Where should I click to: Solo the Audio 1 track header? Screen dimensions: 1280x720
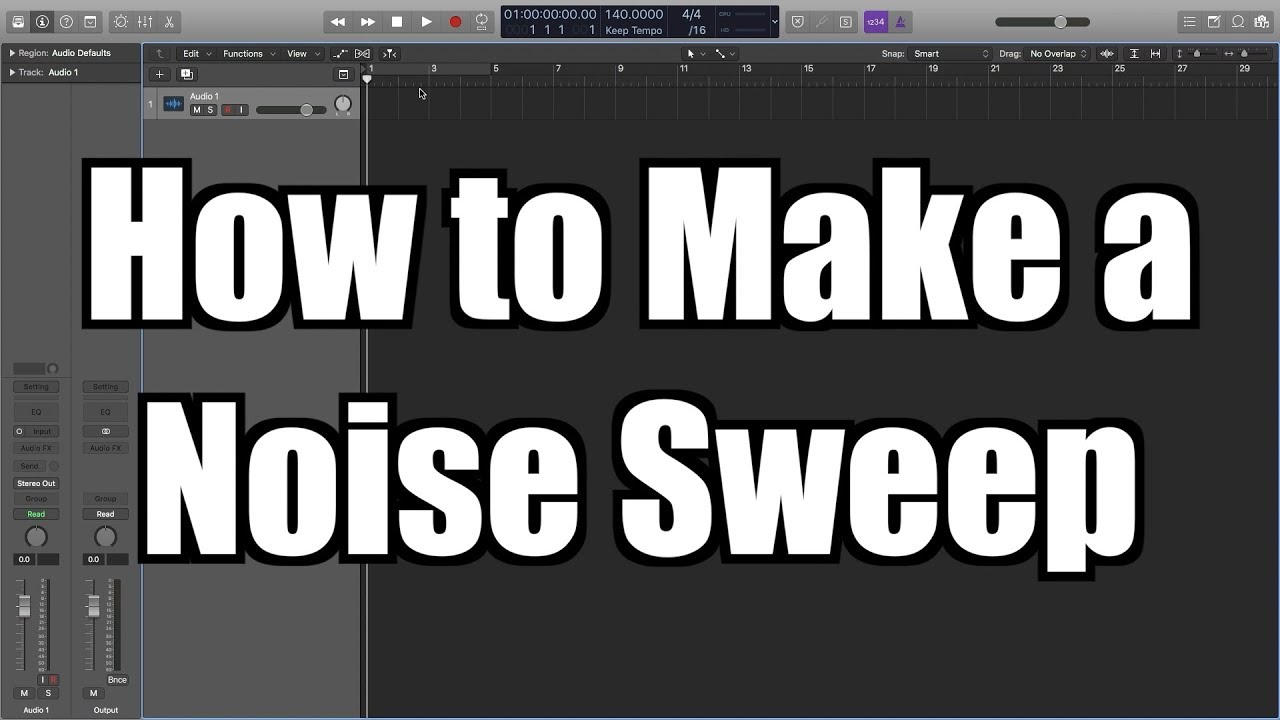click(210, 110)
